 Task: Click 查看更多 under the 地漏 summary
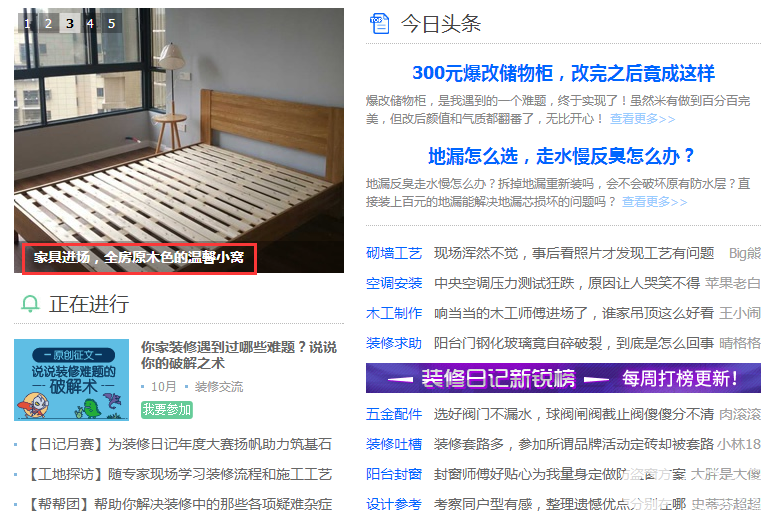[x=654, y=202]
